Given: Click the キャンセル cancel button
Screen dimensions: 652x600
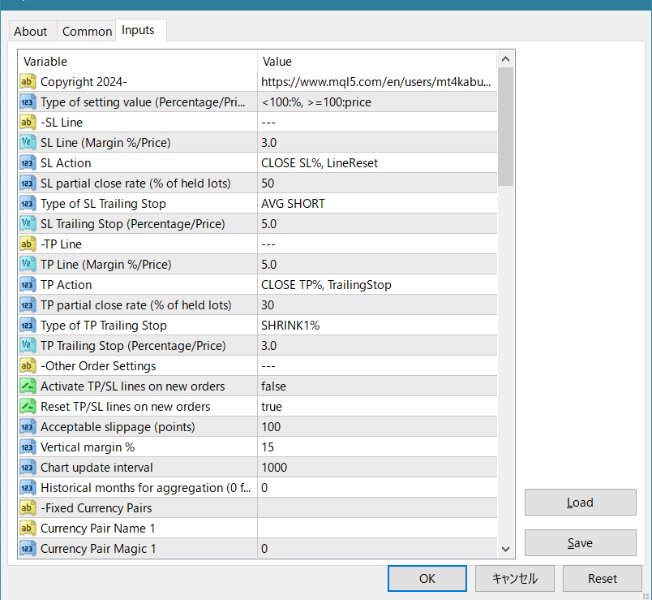Looking at the screenshot, I should click(515, 578).
